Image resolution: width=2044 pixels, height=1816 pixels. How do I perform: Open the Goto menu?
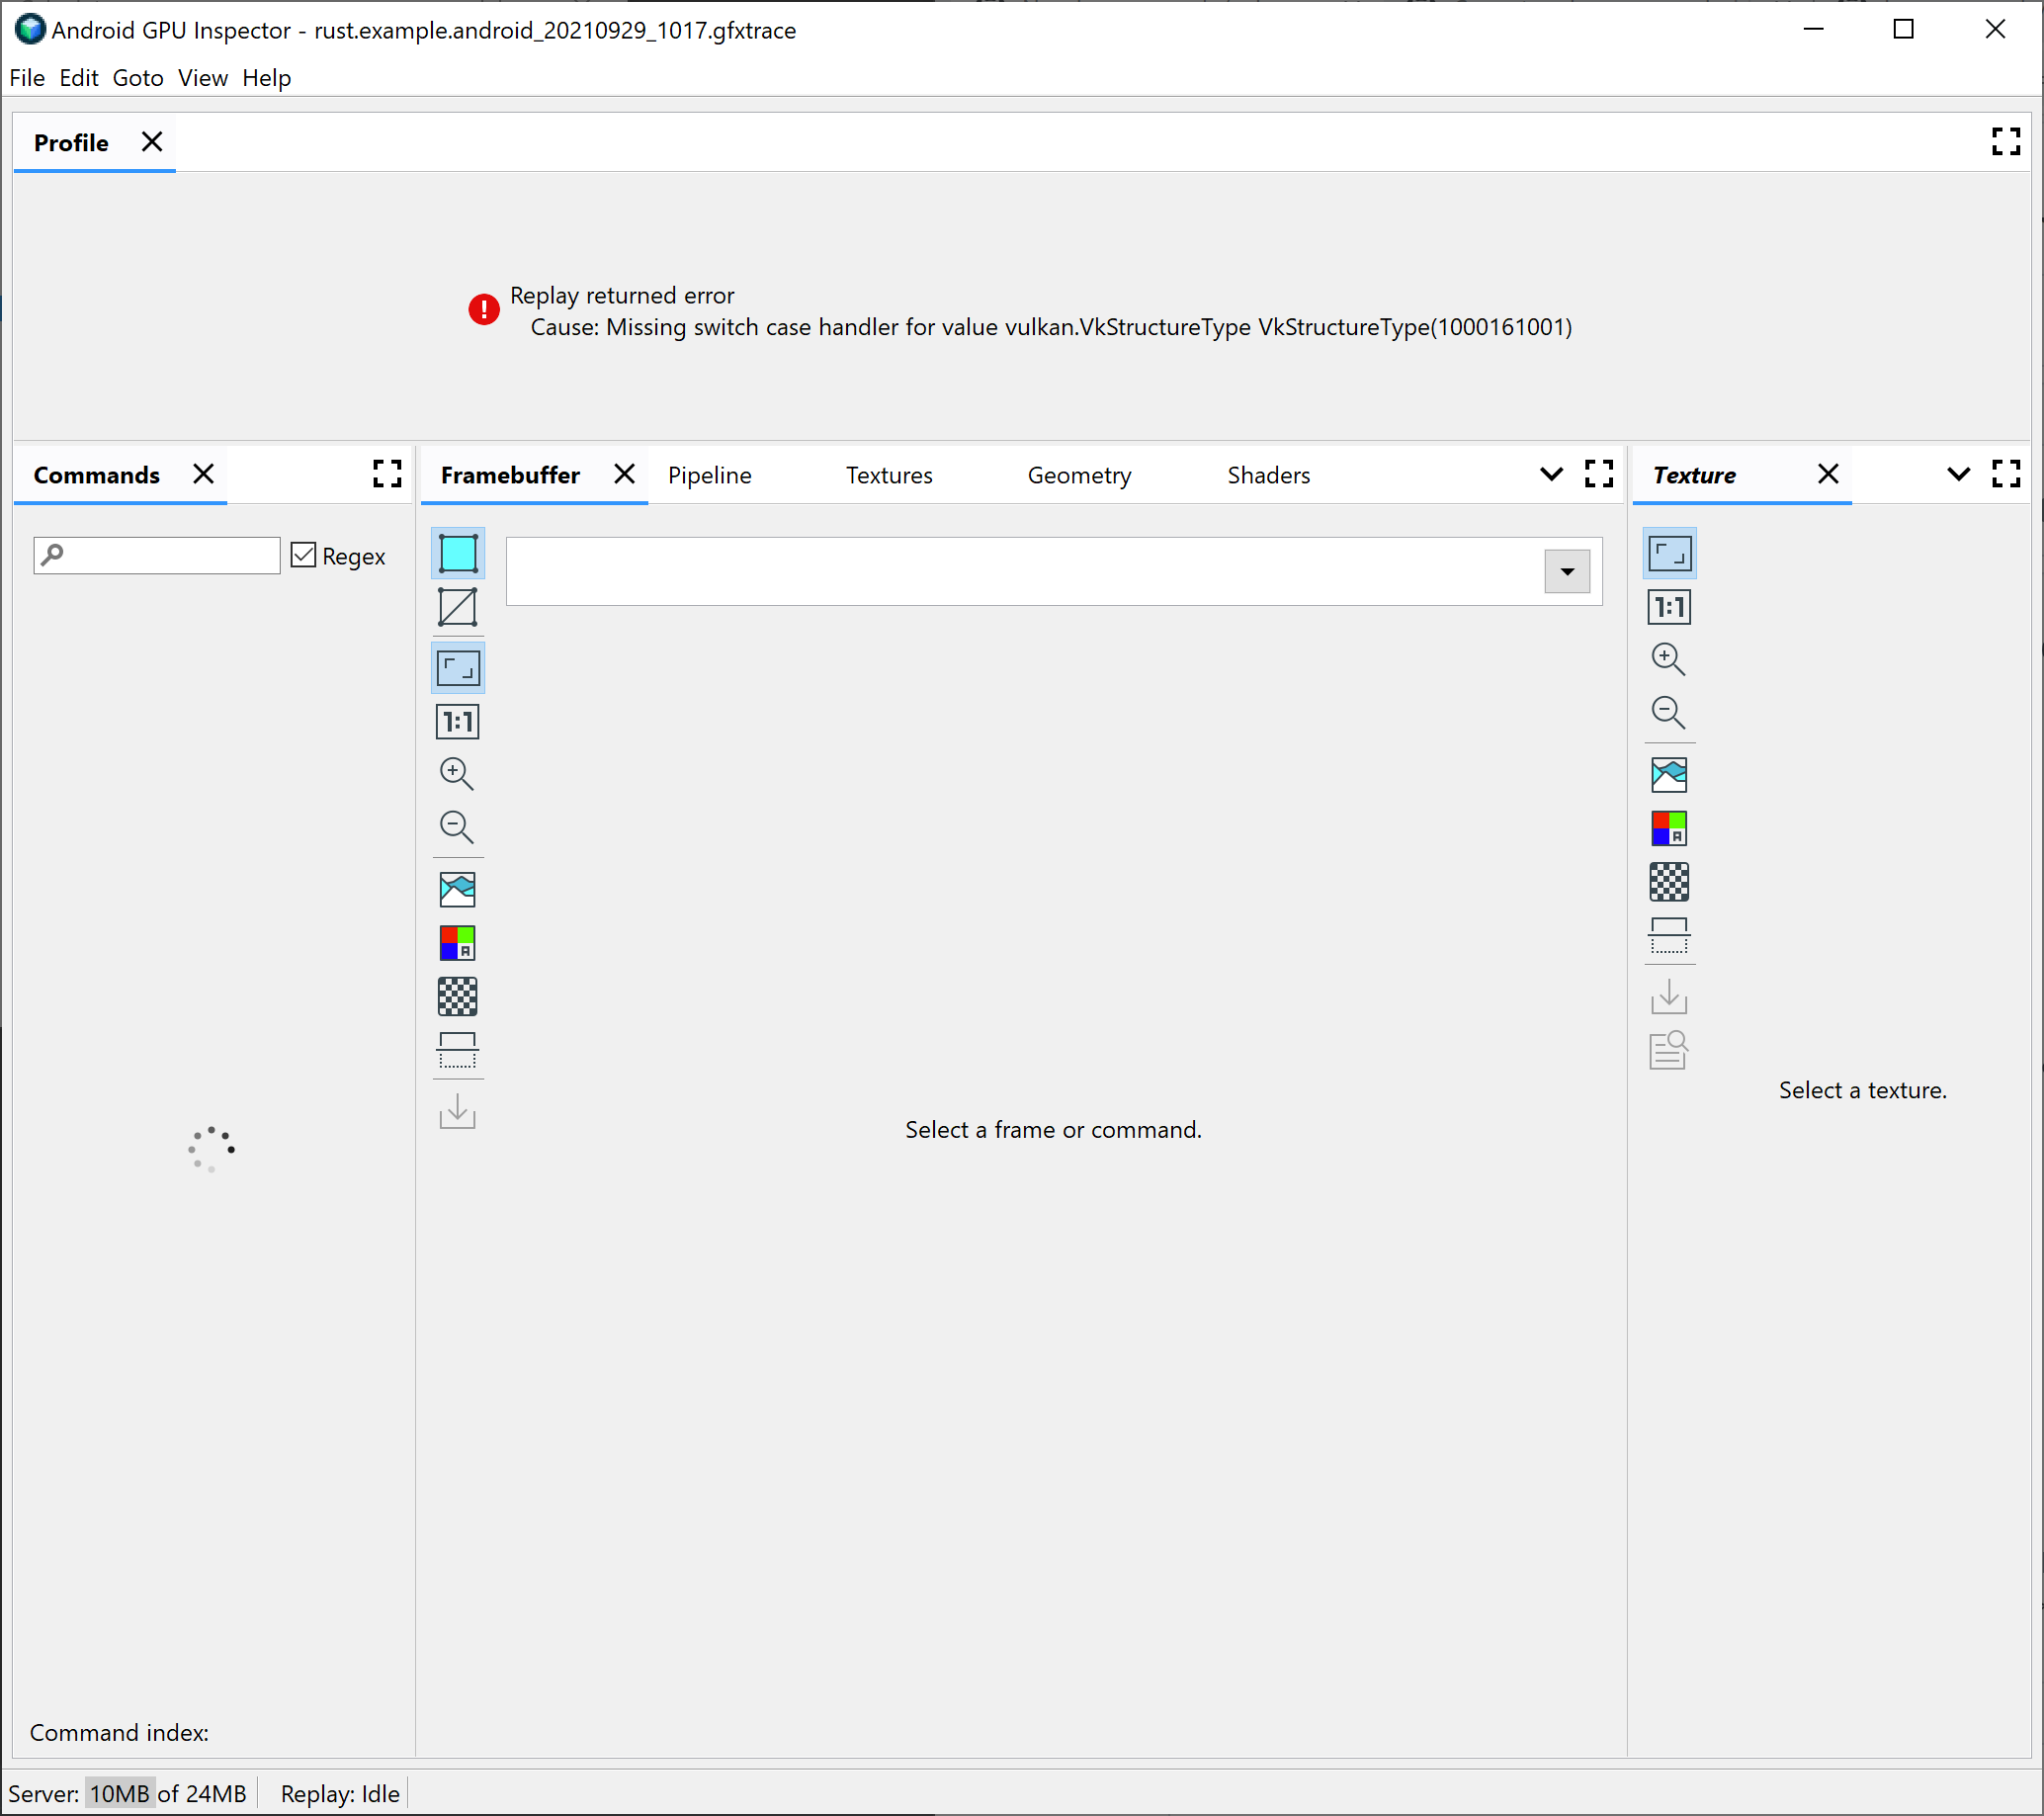[x=138, y=78]
